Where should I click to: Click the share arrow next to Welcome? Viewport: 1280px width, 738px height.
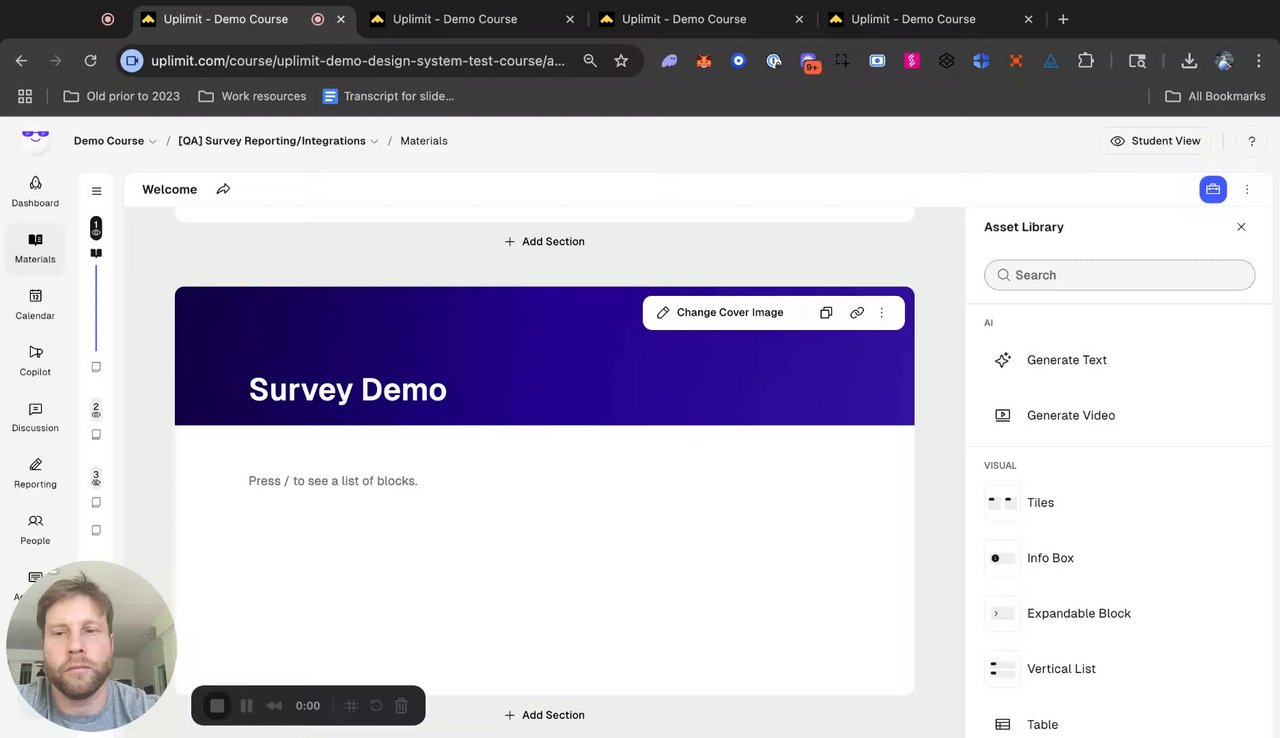pos(223,189)
